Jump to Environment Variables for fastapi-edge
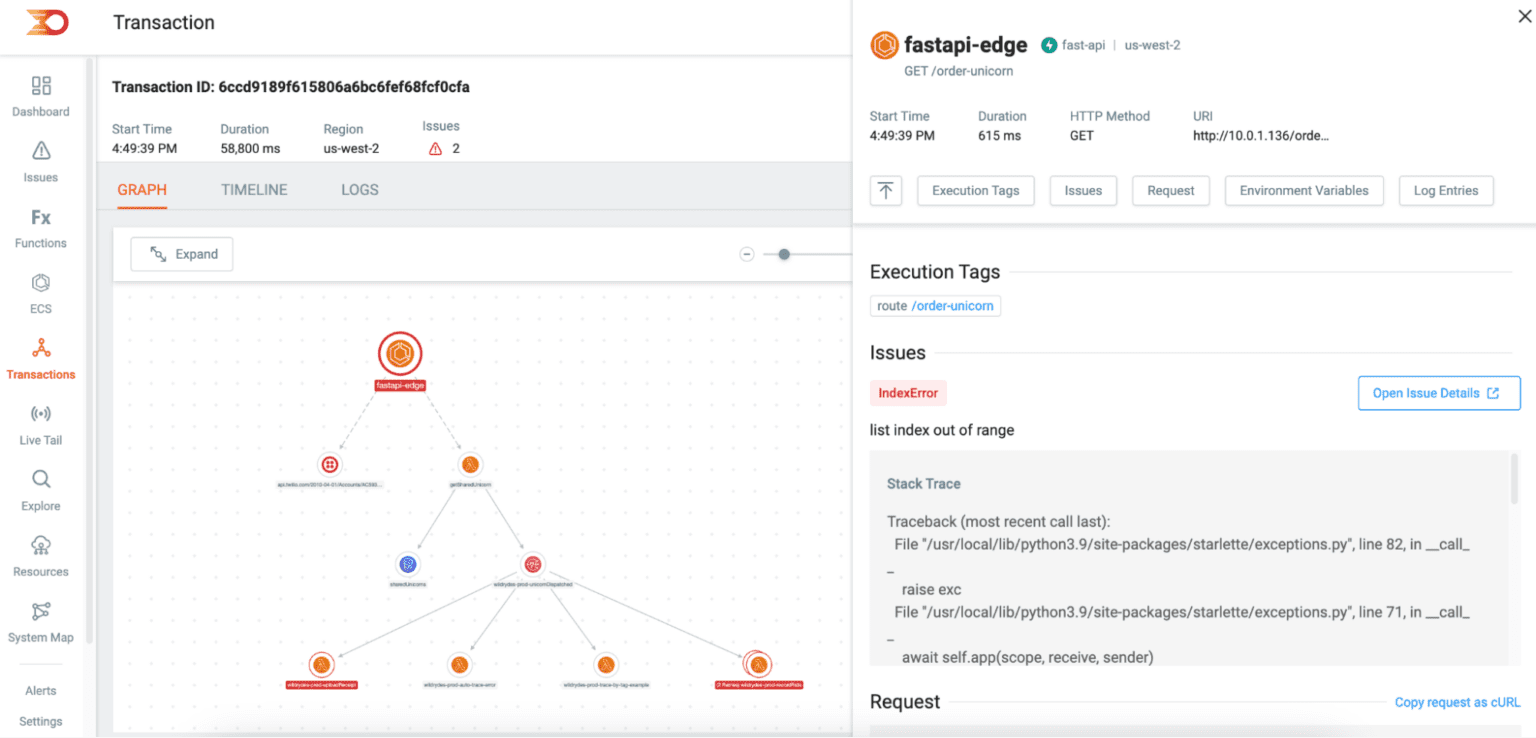Viewport: 1536px width, 738px height. 1304,190
